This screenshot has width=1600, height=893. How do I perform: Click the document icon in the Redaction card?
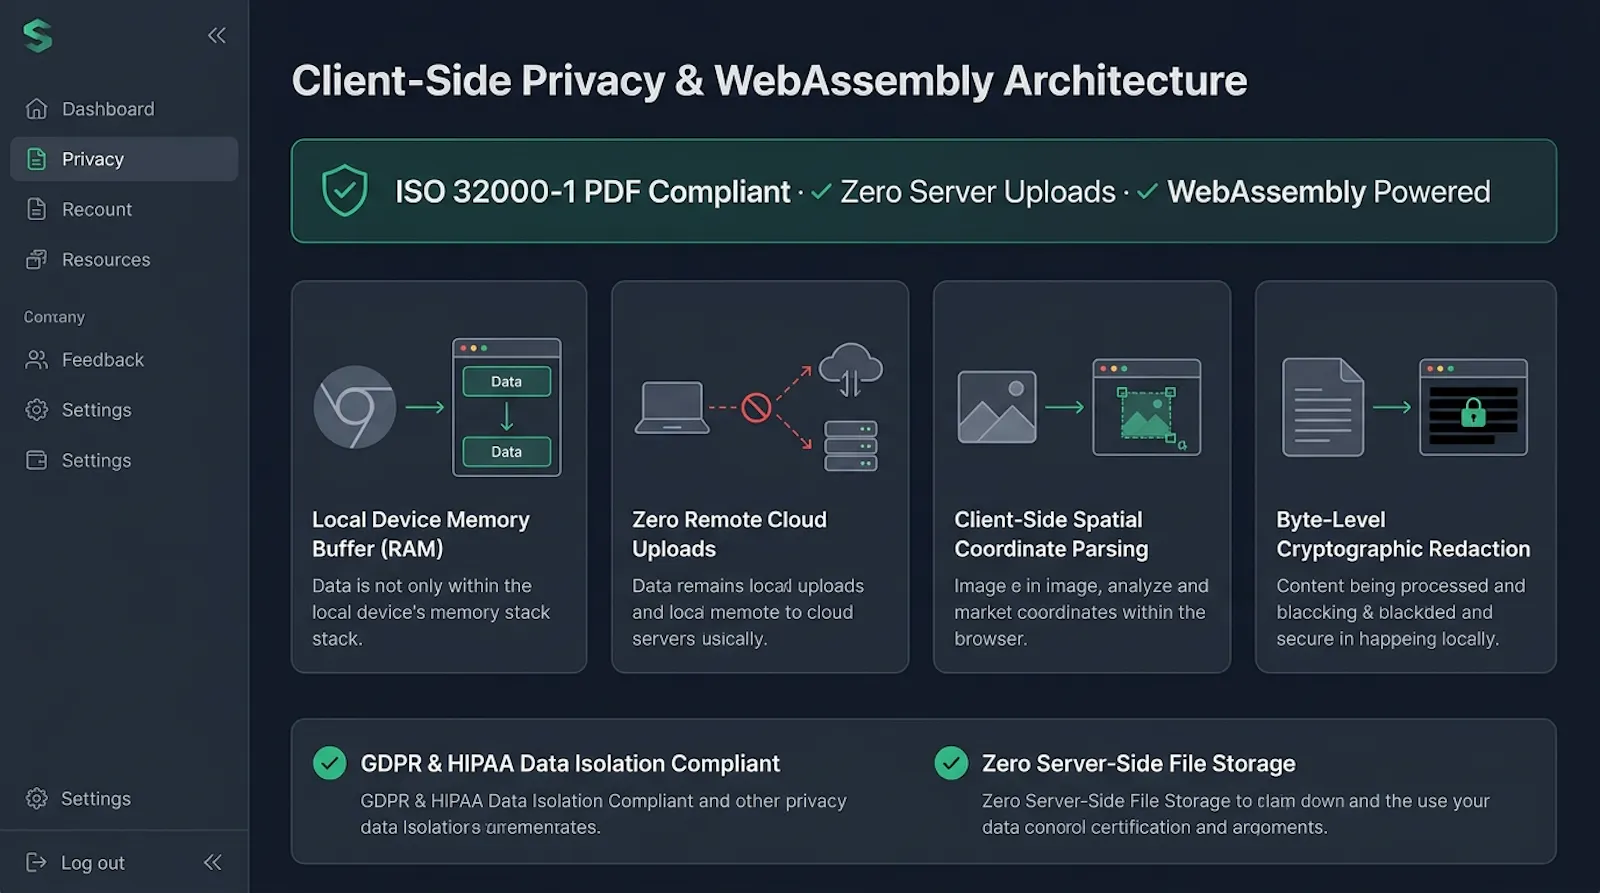[1323, 407]
